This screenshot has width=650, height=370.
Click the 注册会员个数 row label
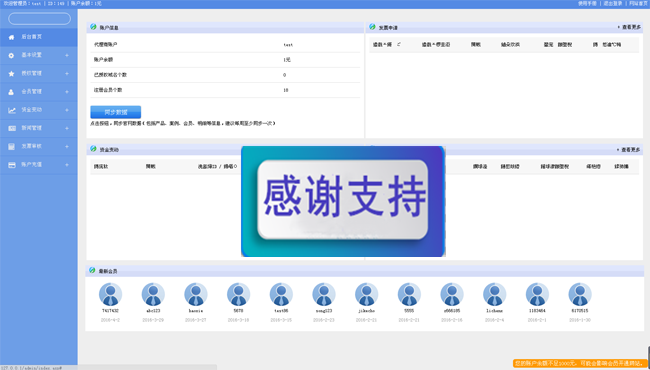(108, 90)
